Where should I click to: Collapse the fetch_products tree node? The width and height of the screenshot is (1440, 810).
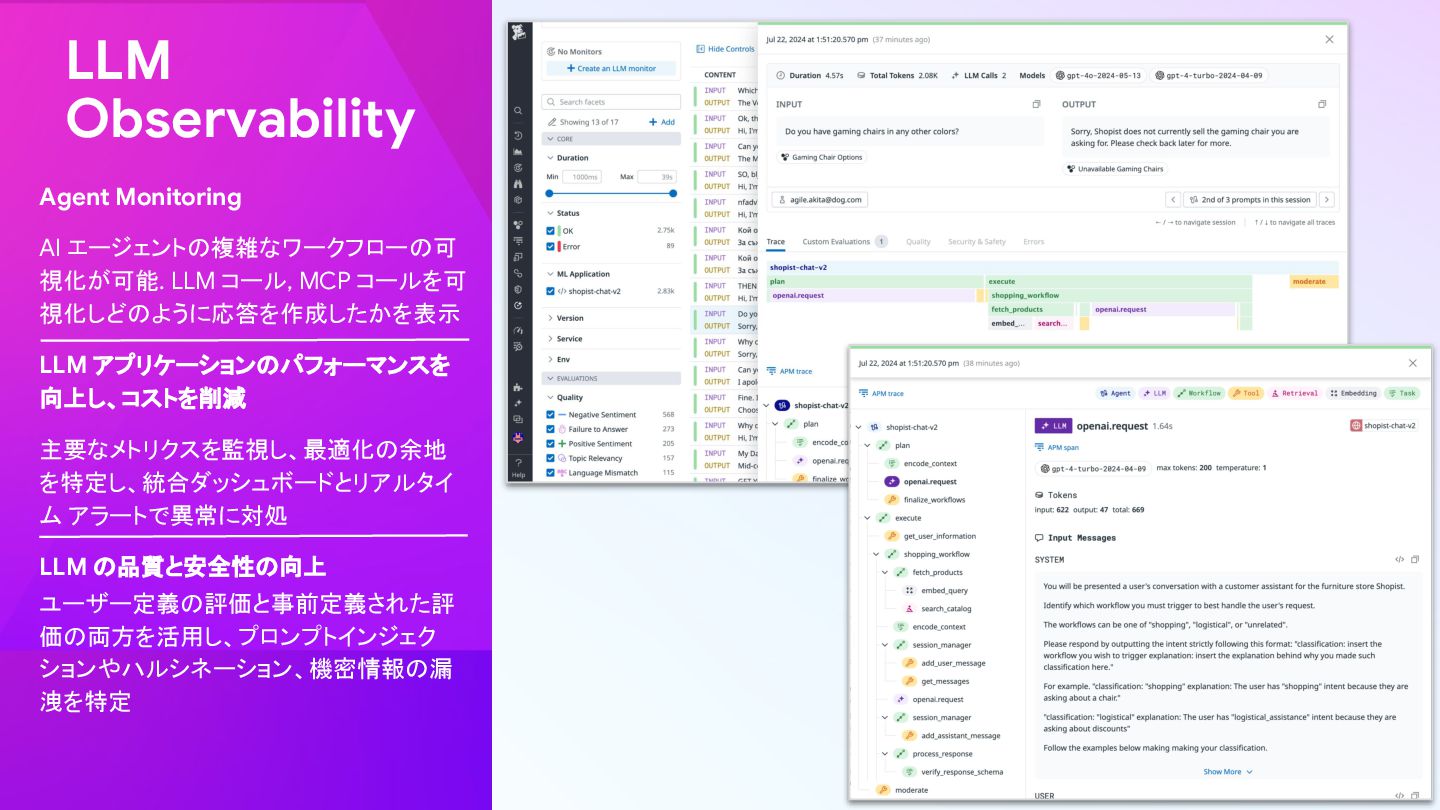point(885,572)
